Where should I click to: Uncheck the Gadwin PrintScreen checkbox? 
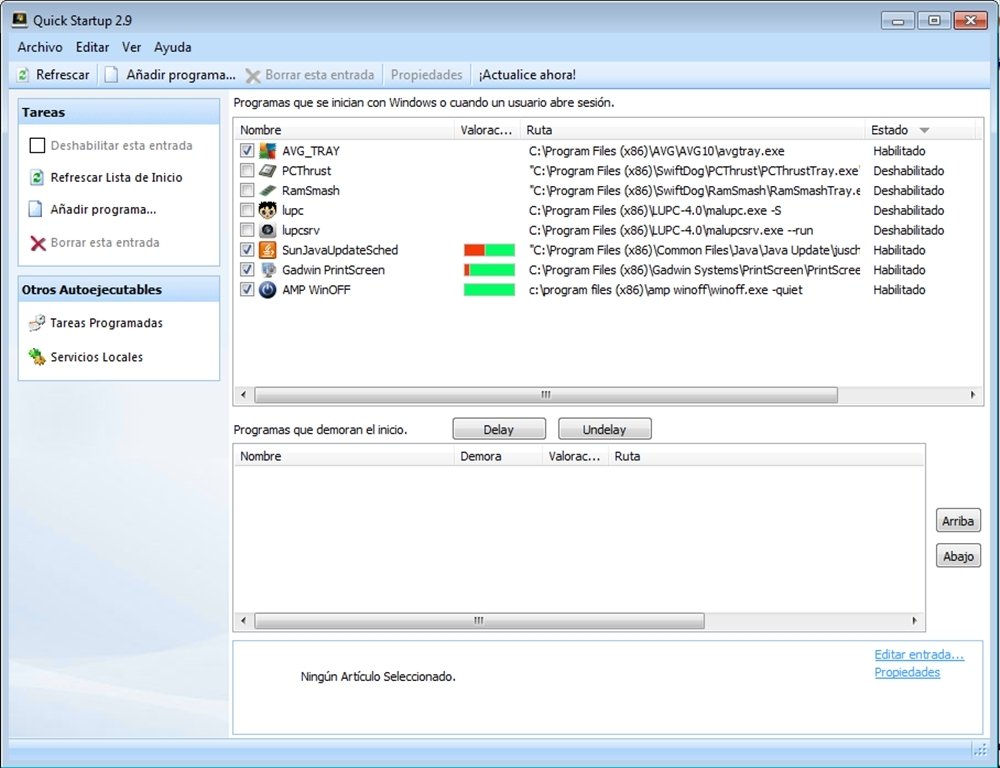[247, 270]
